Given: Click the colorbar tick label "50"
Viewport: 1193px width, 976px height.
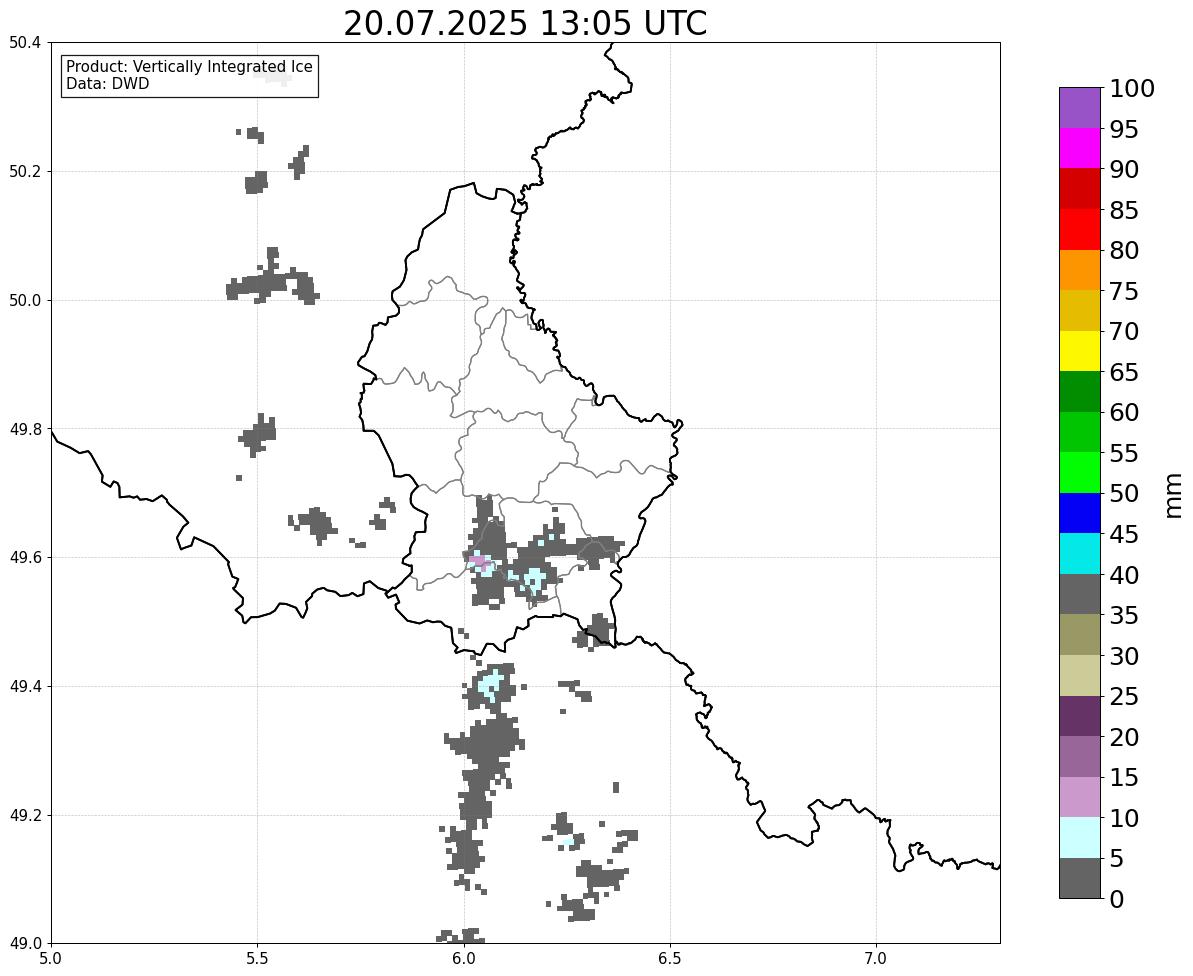Looking at the screenshot, I should pos(1124,494).
